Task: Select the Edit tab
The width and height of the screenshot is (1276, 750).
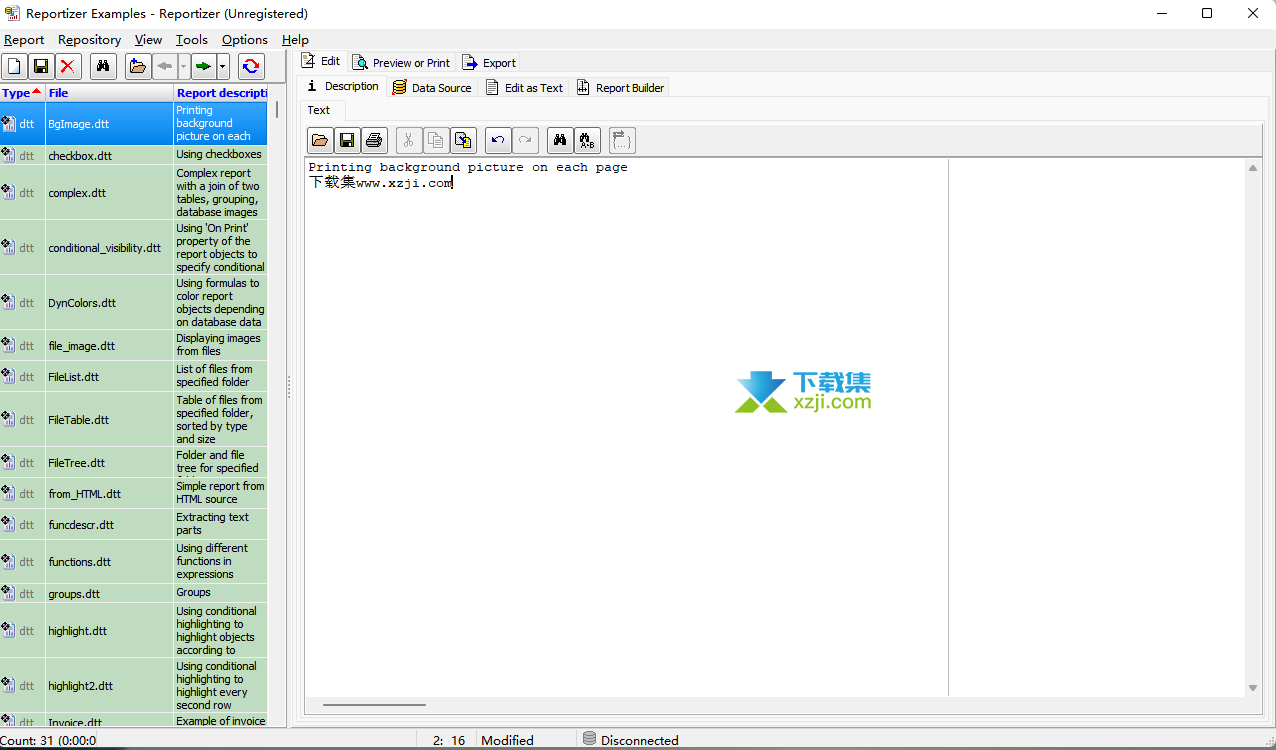Action: pos(321,61)
